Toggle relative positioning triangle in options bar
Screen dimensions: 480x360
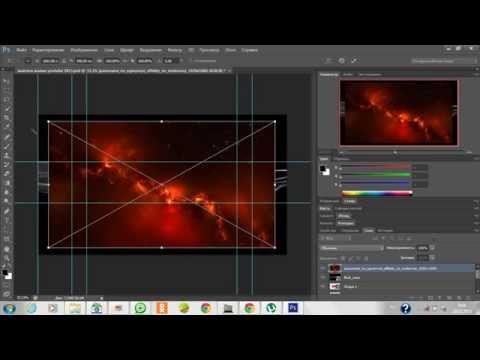pos(64,61)
